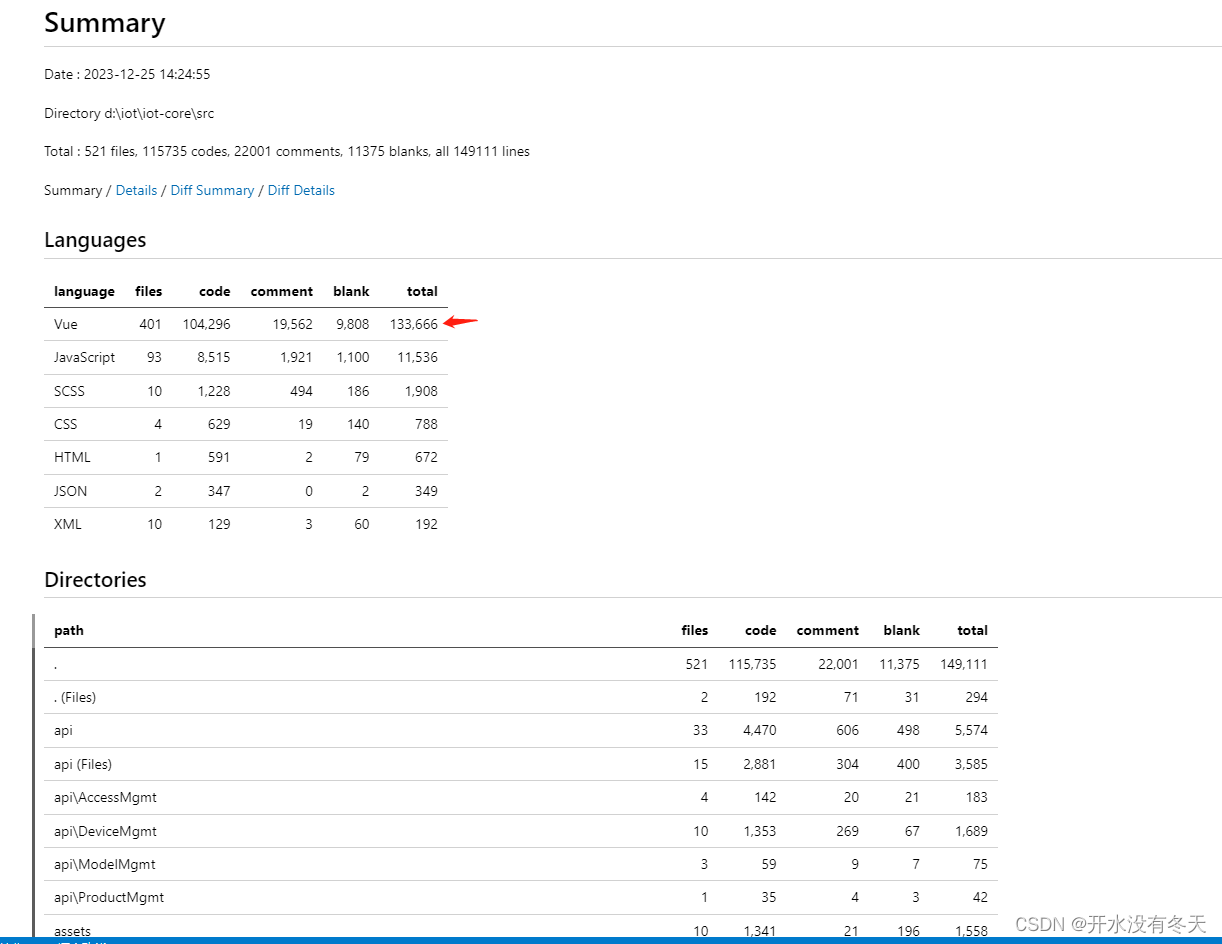Click the Directories section heading
This screenshot has width=1222, height=944.
pos(95,580)
